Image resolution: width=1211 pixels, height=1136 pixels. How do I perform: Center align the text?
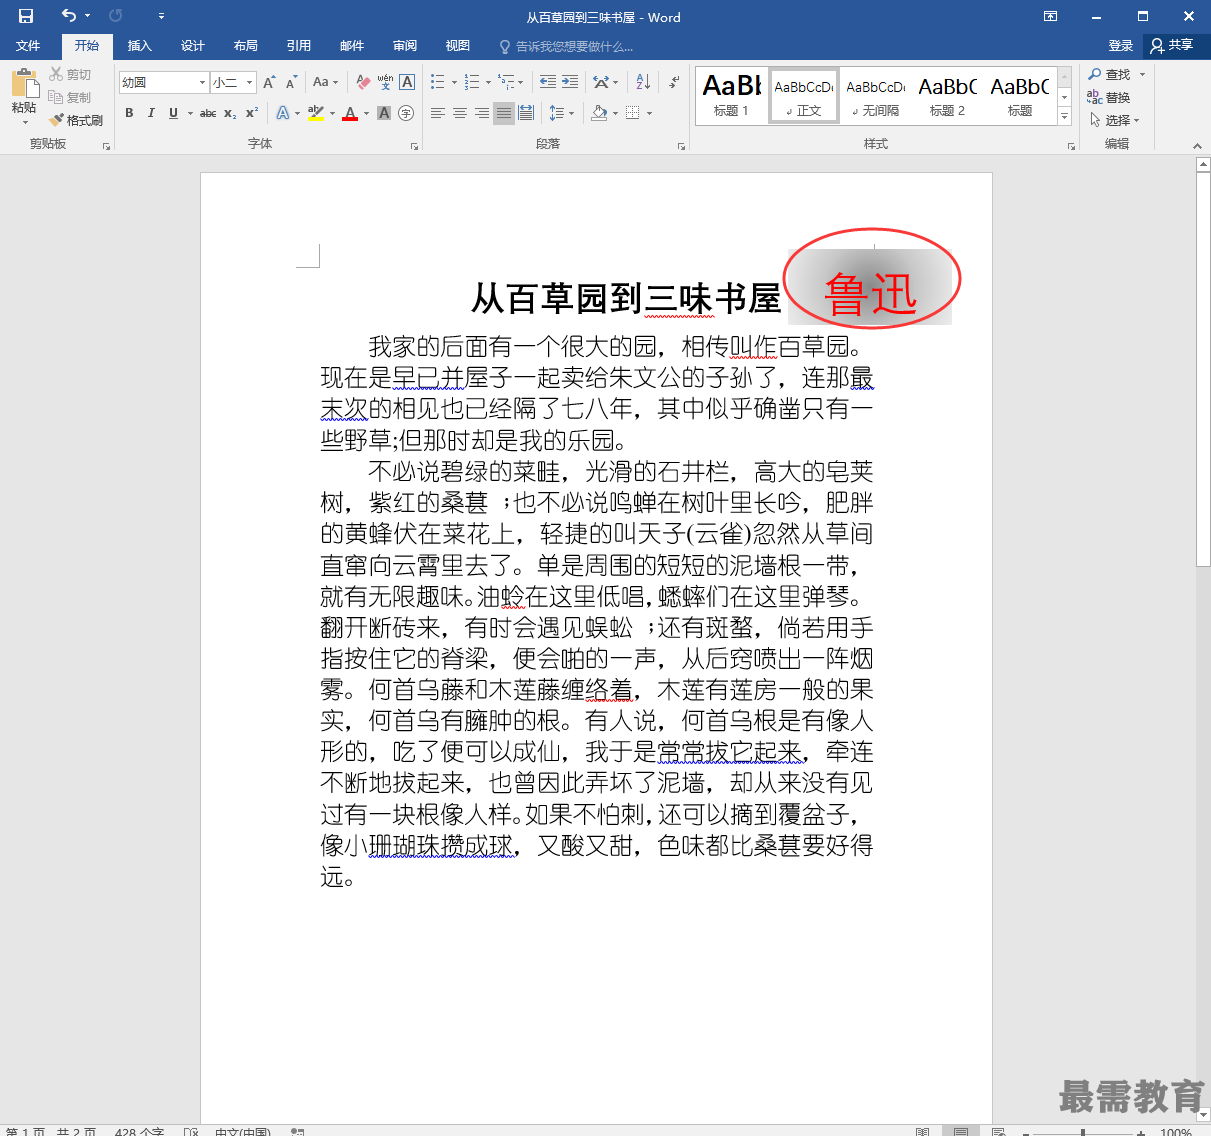(460, 113)
